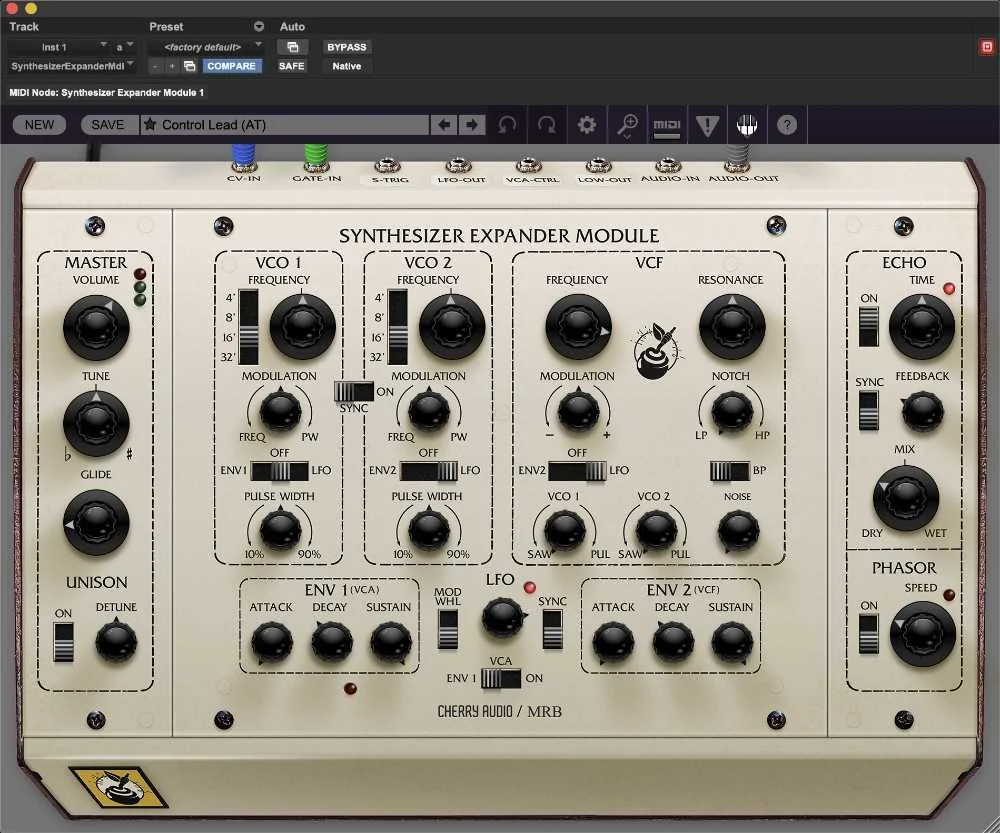Click the redo arrow icon in toolbar
Image resolution: width=1000 pixels, height=833 pixels.
[x=547, y=124]
